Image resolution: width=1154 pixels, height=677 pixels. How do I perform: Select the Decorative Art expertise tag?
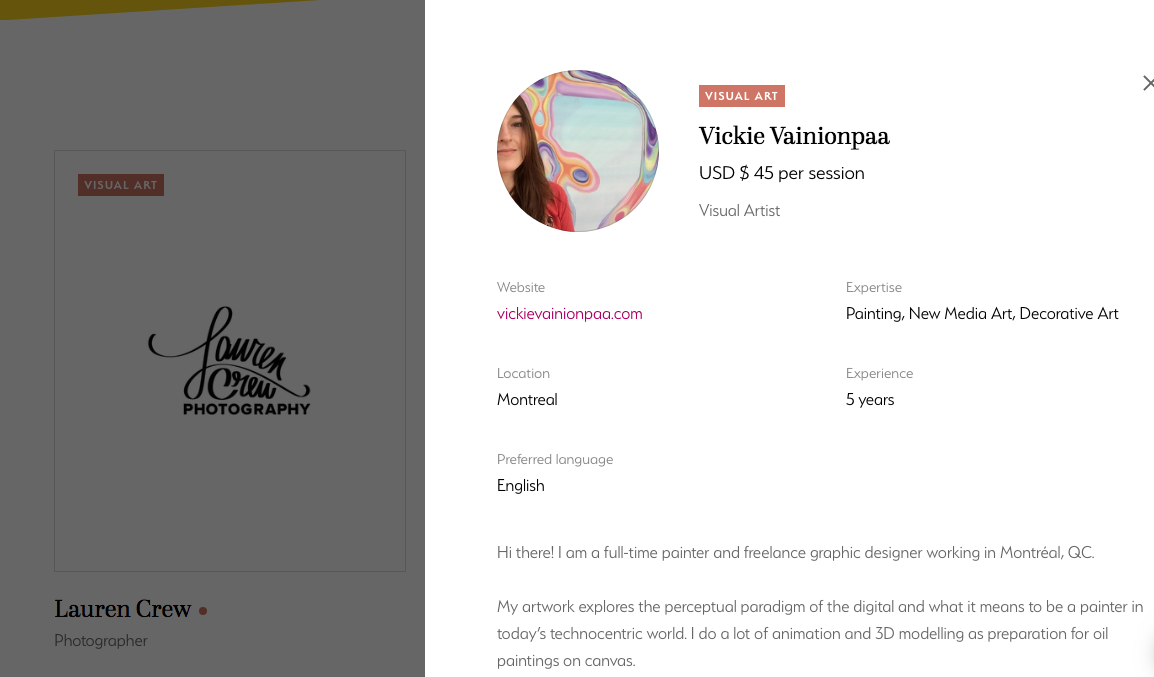1068,313
